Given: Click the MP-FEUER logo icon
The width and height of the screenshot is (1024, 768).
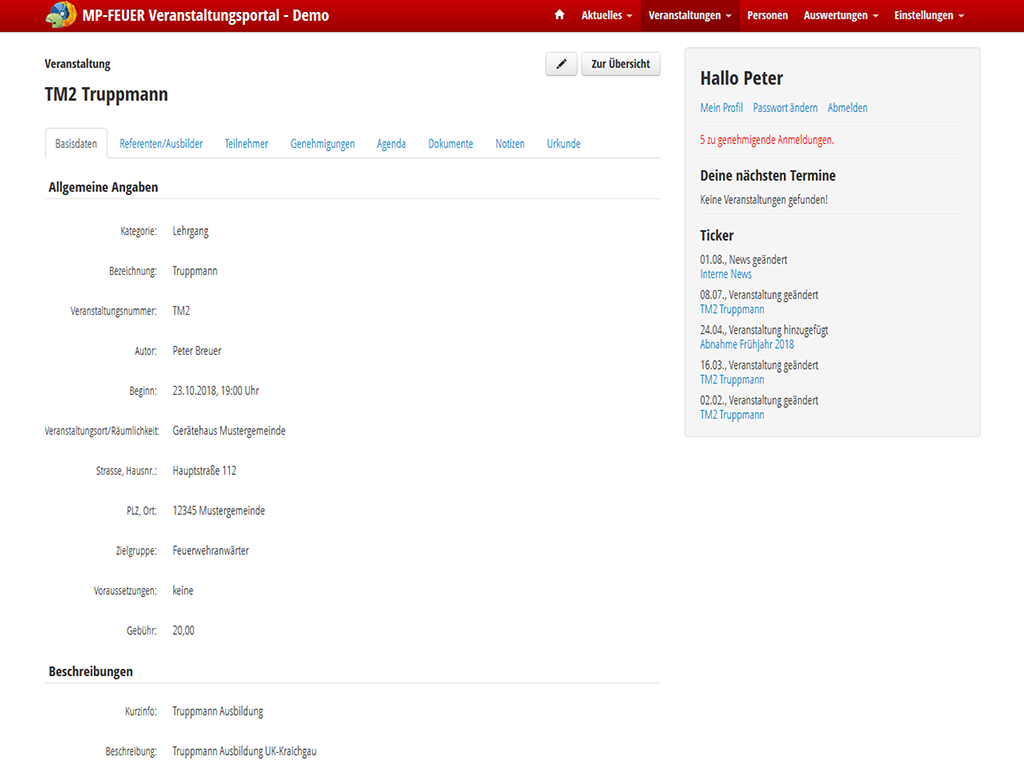Looking at the screenshot, I should (x=61, y=15).
